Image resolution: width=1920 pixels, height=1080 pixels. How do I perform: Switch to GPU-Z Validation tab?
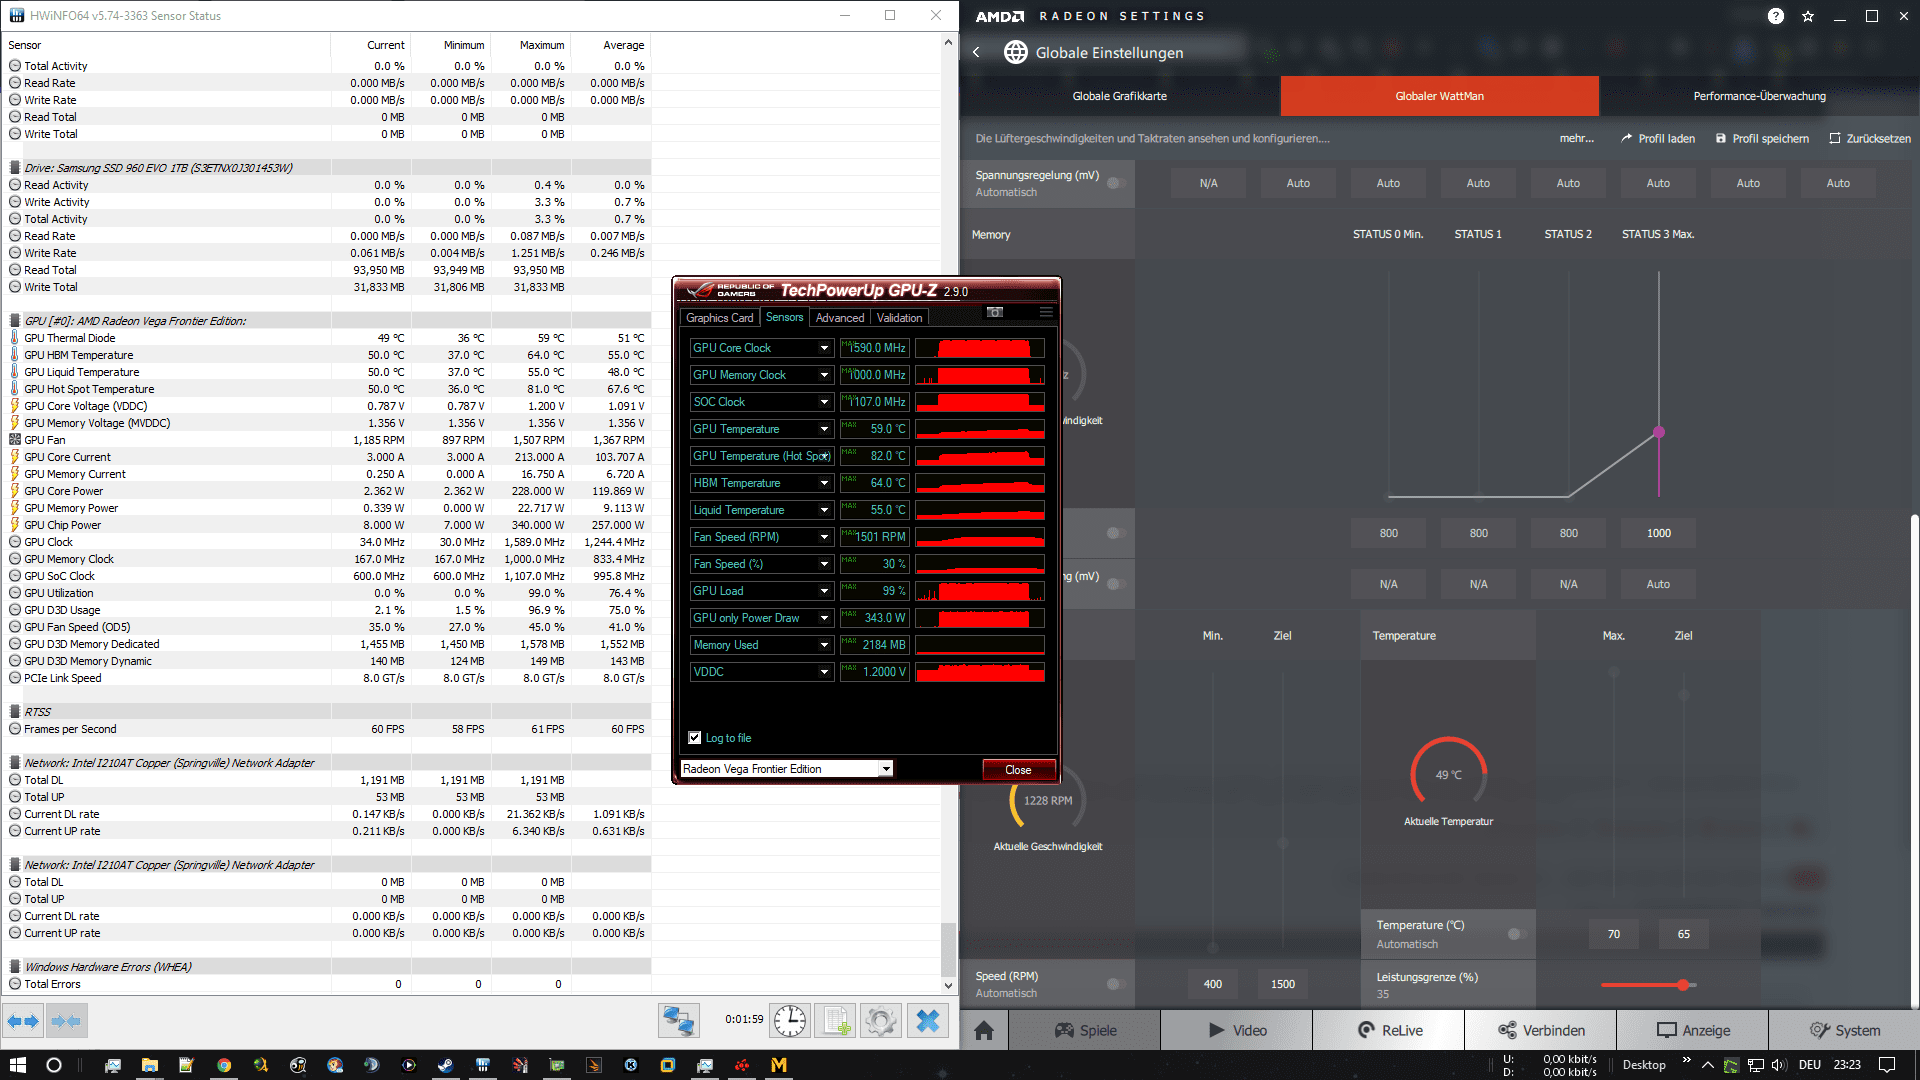[x=899, y=318]
